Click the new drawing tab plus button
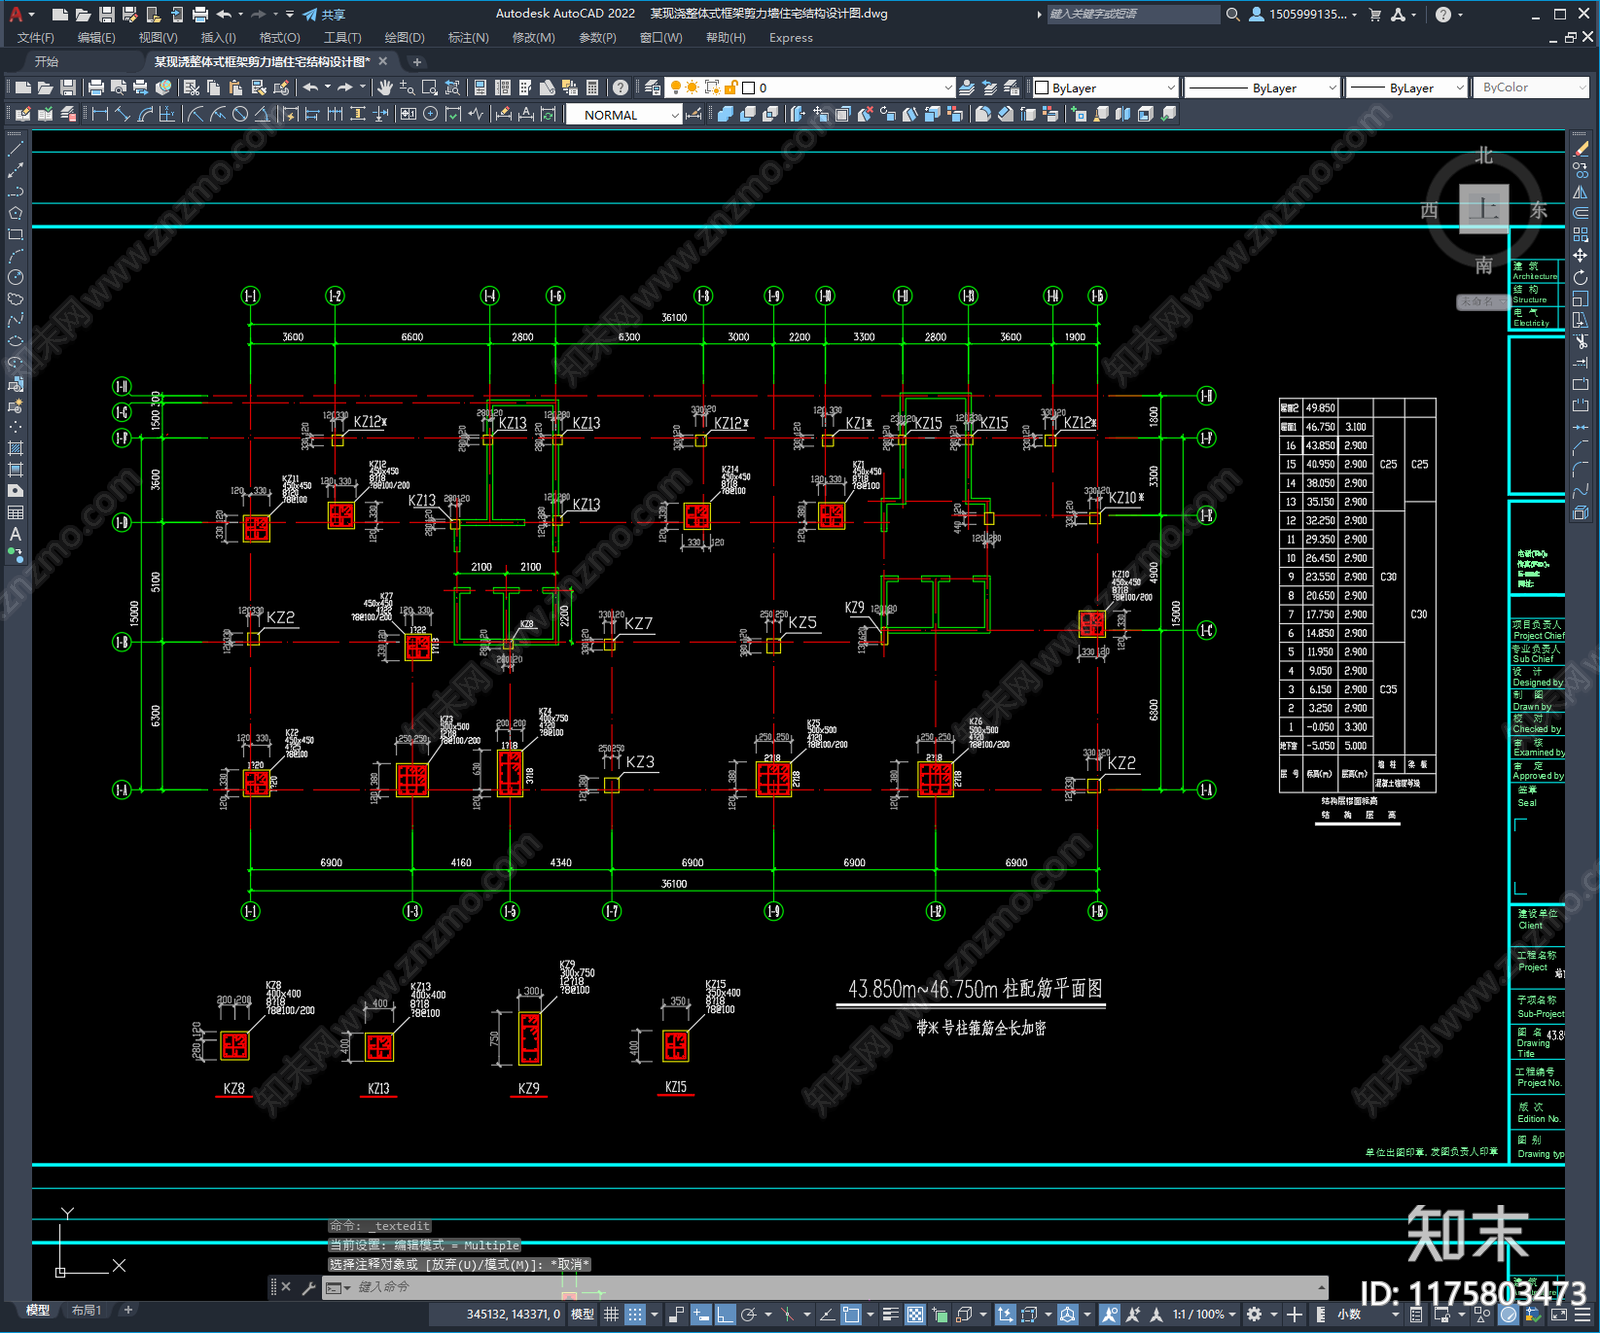Viewport: 1600px width, 1333px height. (x=418, y=62)
